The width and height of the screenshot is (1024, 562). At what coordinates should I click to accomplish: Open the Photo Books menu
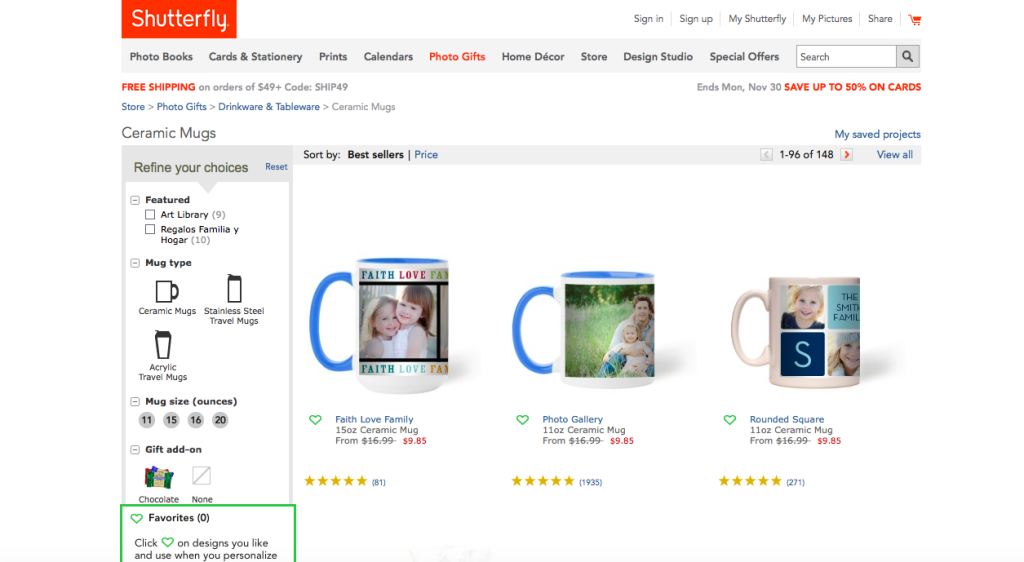coord(161,57)
